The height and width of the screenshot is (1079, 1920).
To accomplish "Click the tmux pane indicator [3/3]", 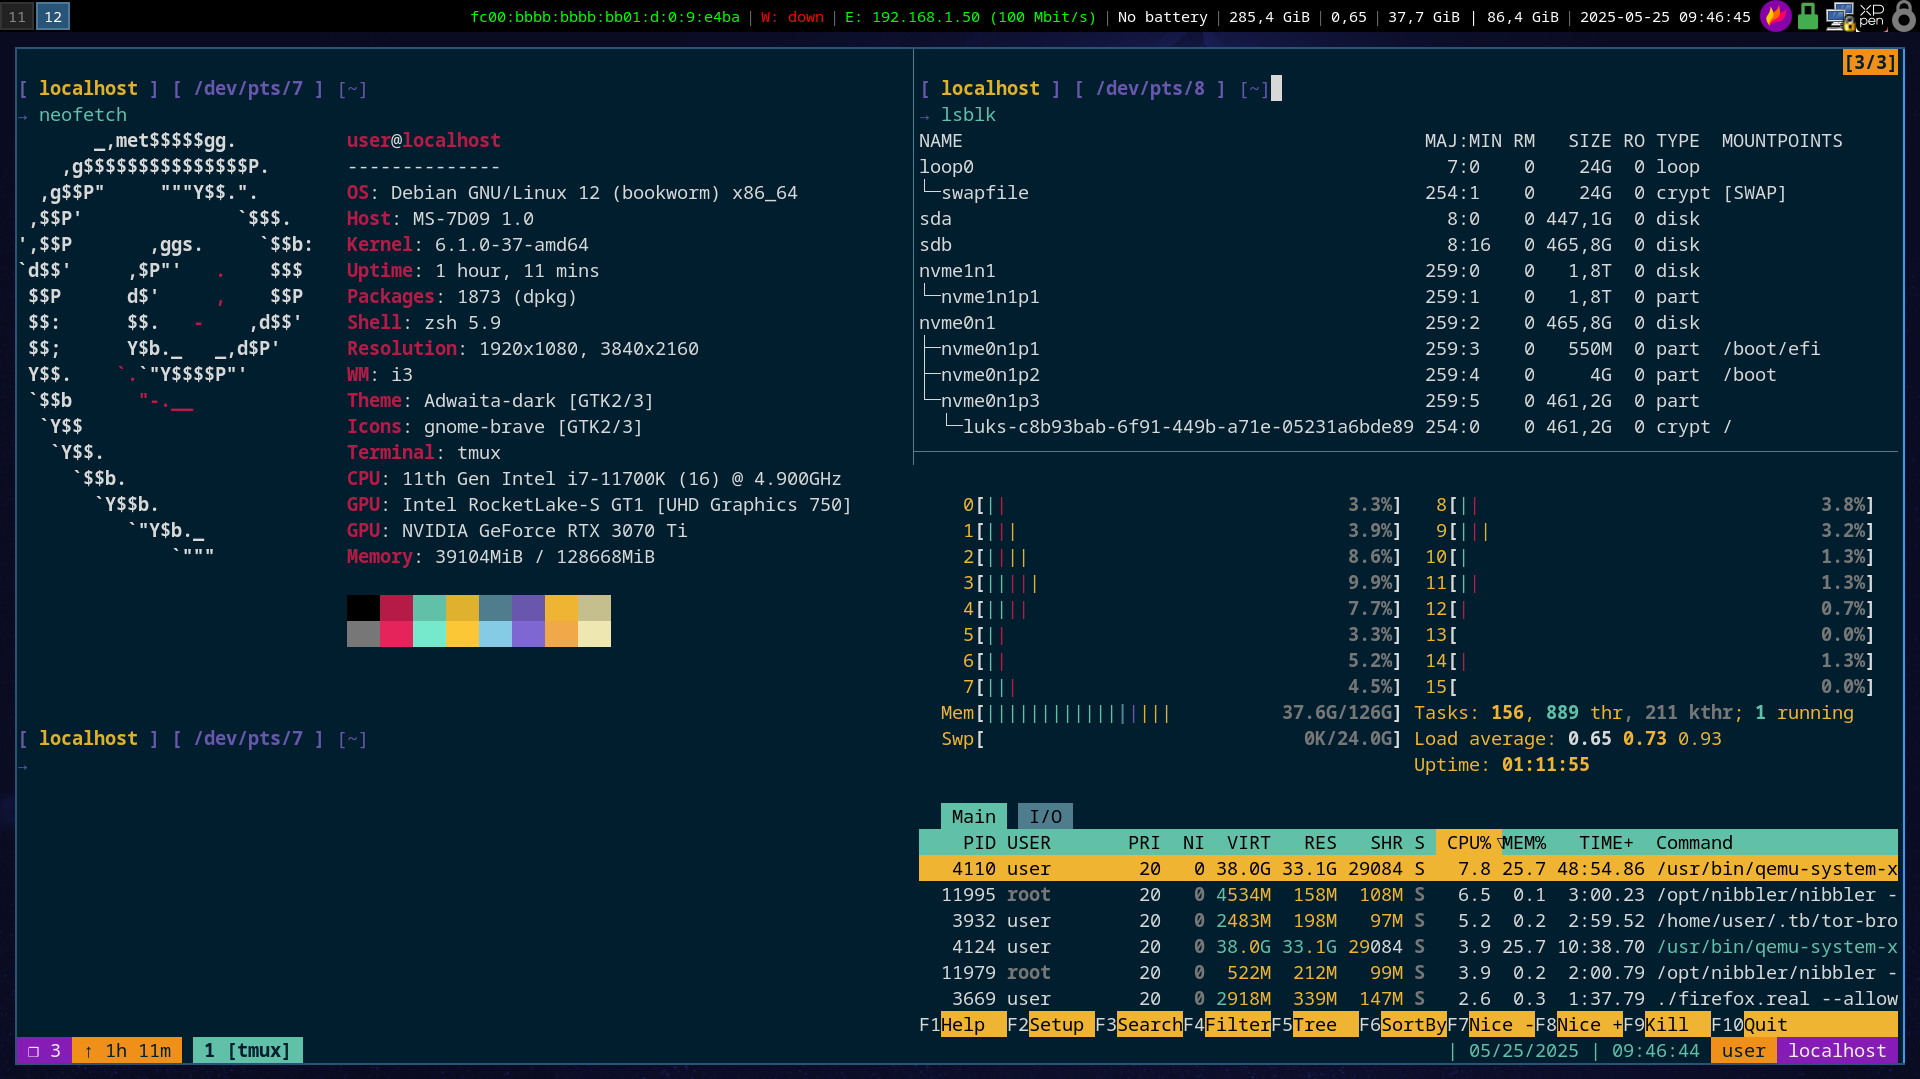I will coord(1870,62).
